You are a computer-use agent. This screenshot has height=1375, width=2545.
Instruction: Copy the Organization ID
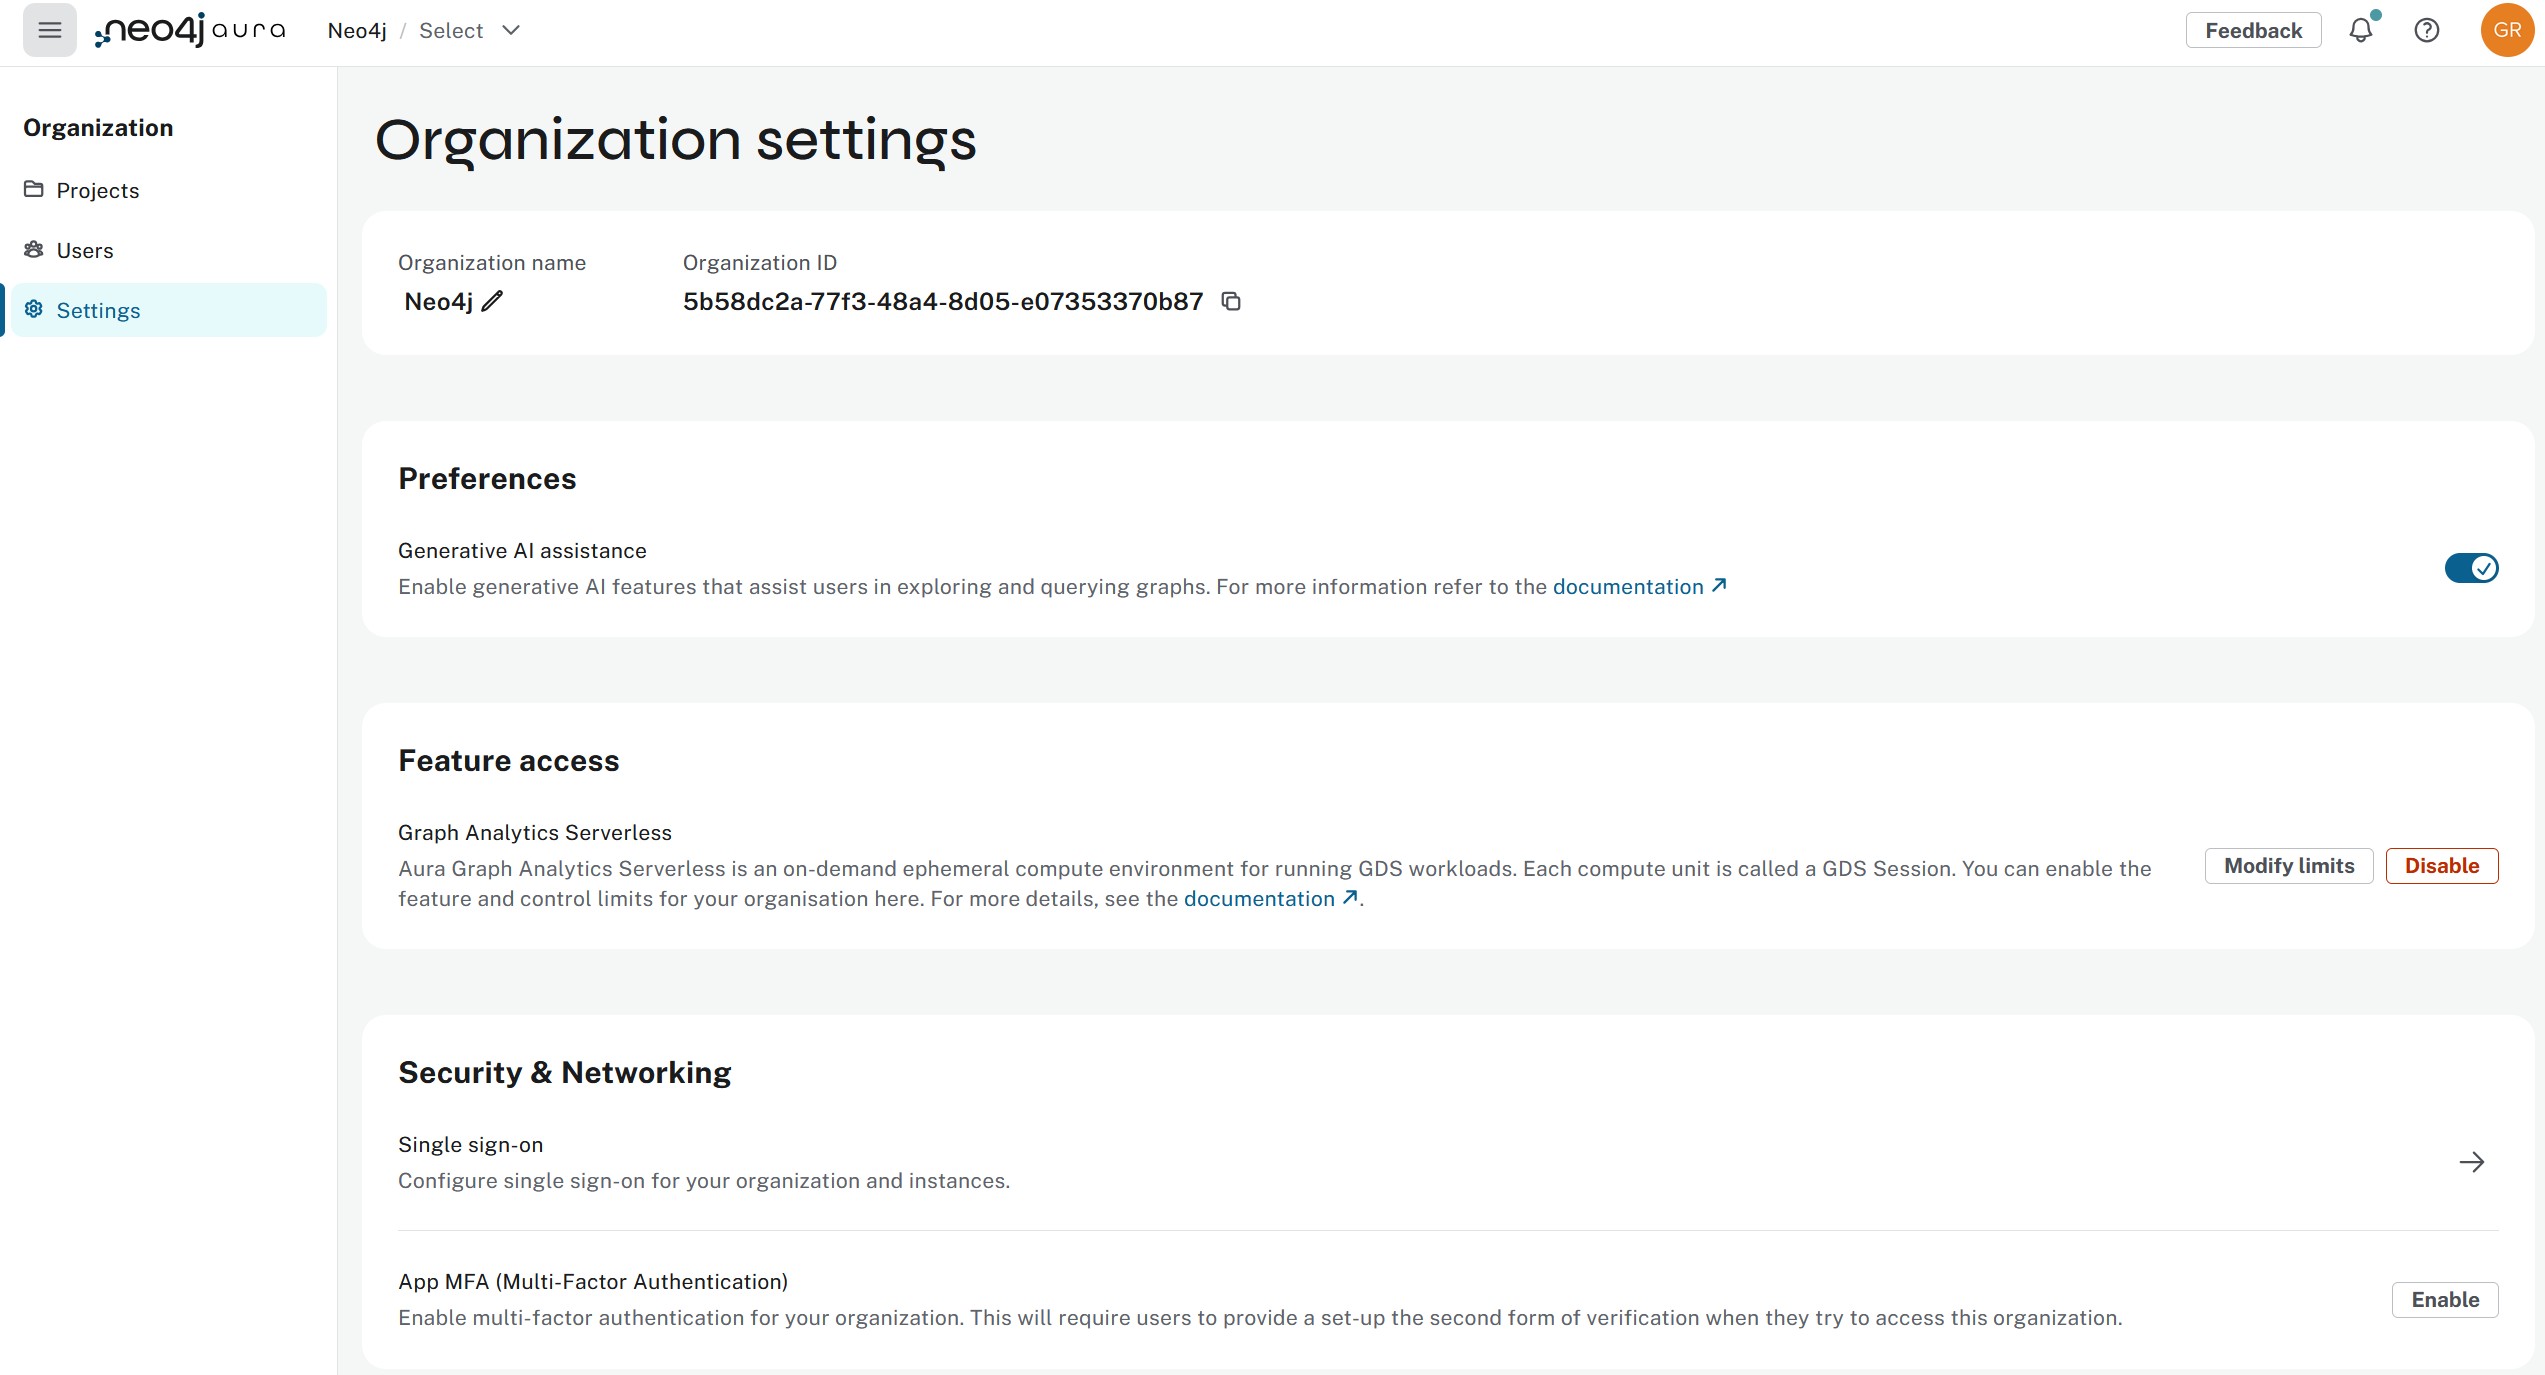point(1231,301)
